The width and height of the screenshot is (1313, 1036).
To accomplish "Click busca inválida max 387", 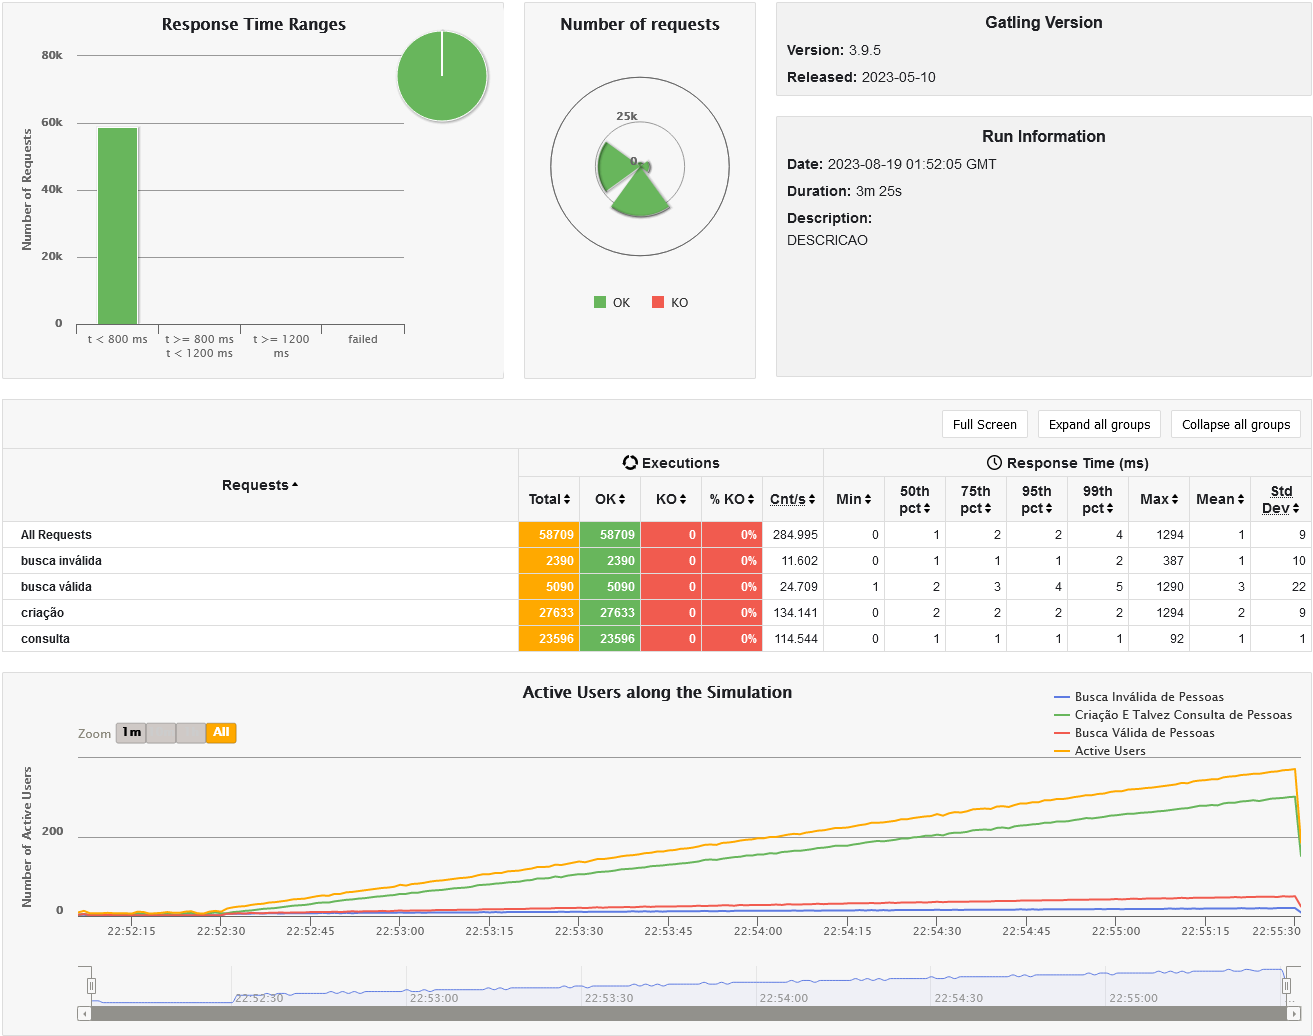I will [x=1159, y=561].
